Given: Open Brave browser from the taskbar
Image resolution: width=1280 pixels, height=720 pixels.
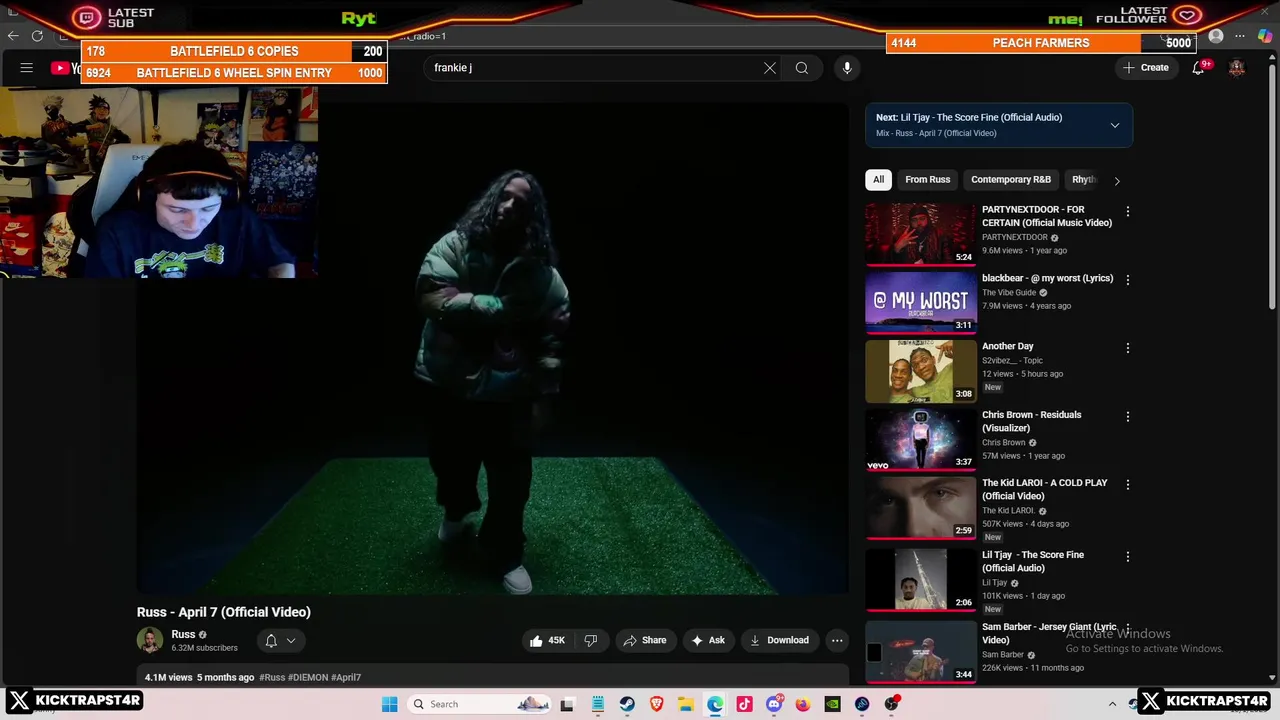Looking at the screenshot, I should 656,704.
